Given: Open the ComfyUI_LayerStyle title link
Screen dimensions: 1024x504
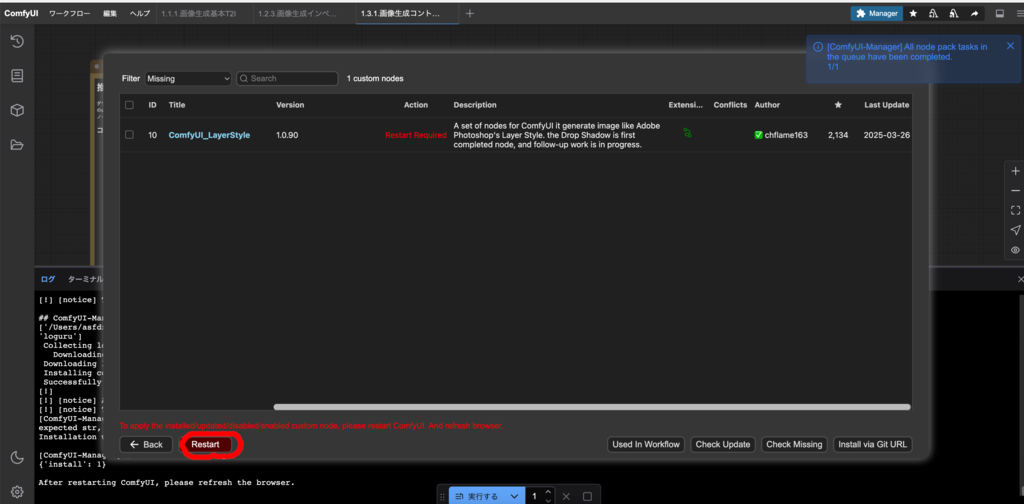Looking at the screenshot, I should pos(209,135).
